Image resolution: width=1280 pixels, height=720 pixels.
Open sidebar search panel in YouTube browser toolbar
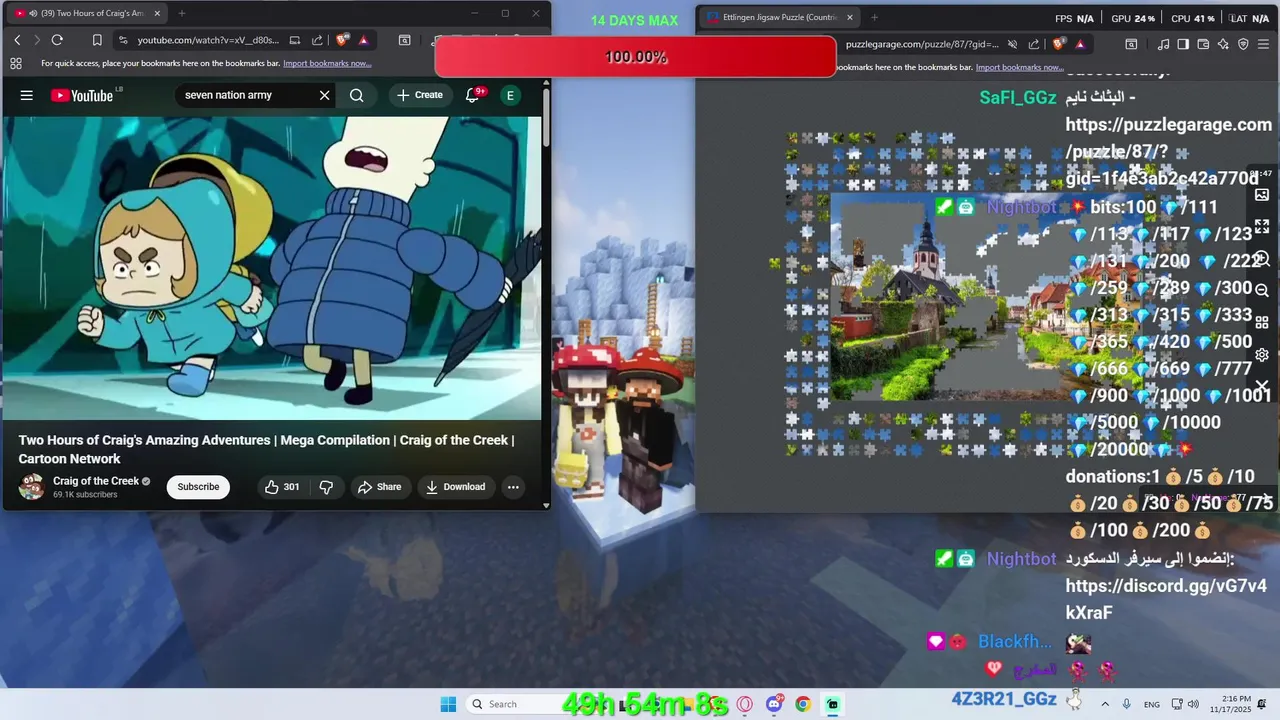point(404,40)
